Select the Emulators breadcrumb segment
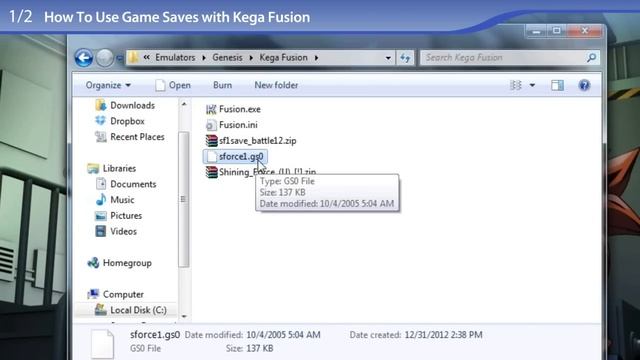Viewport: 640px width, 360px height. coord(175,58)
